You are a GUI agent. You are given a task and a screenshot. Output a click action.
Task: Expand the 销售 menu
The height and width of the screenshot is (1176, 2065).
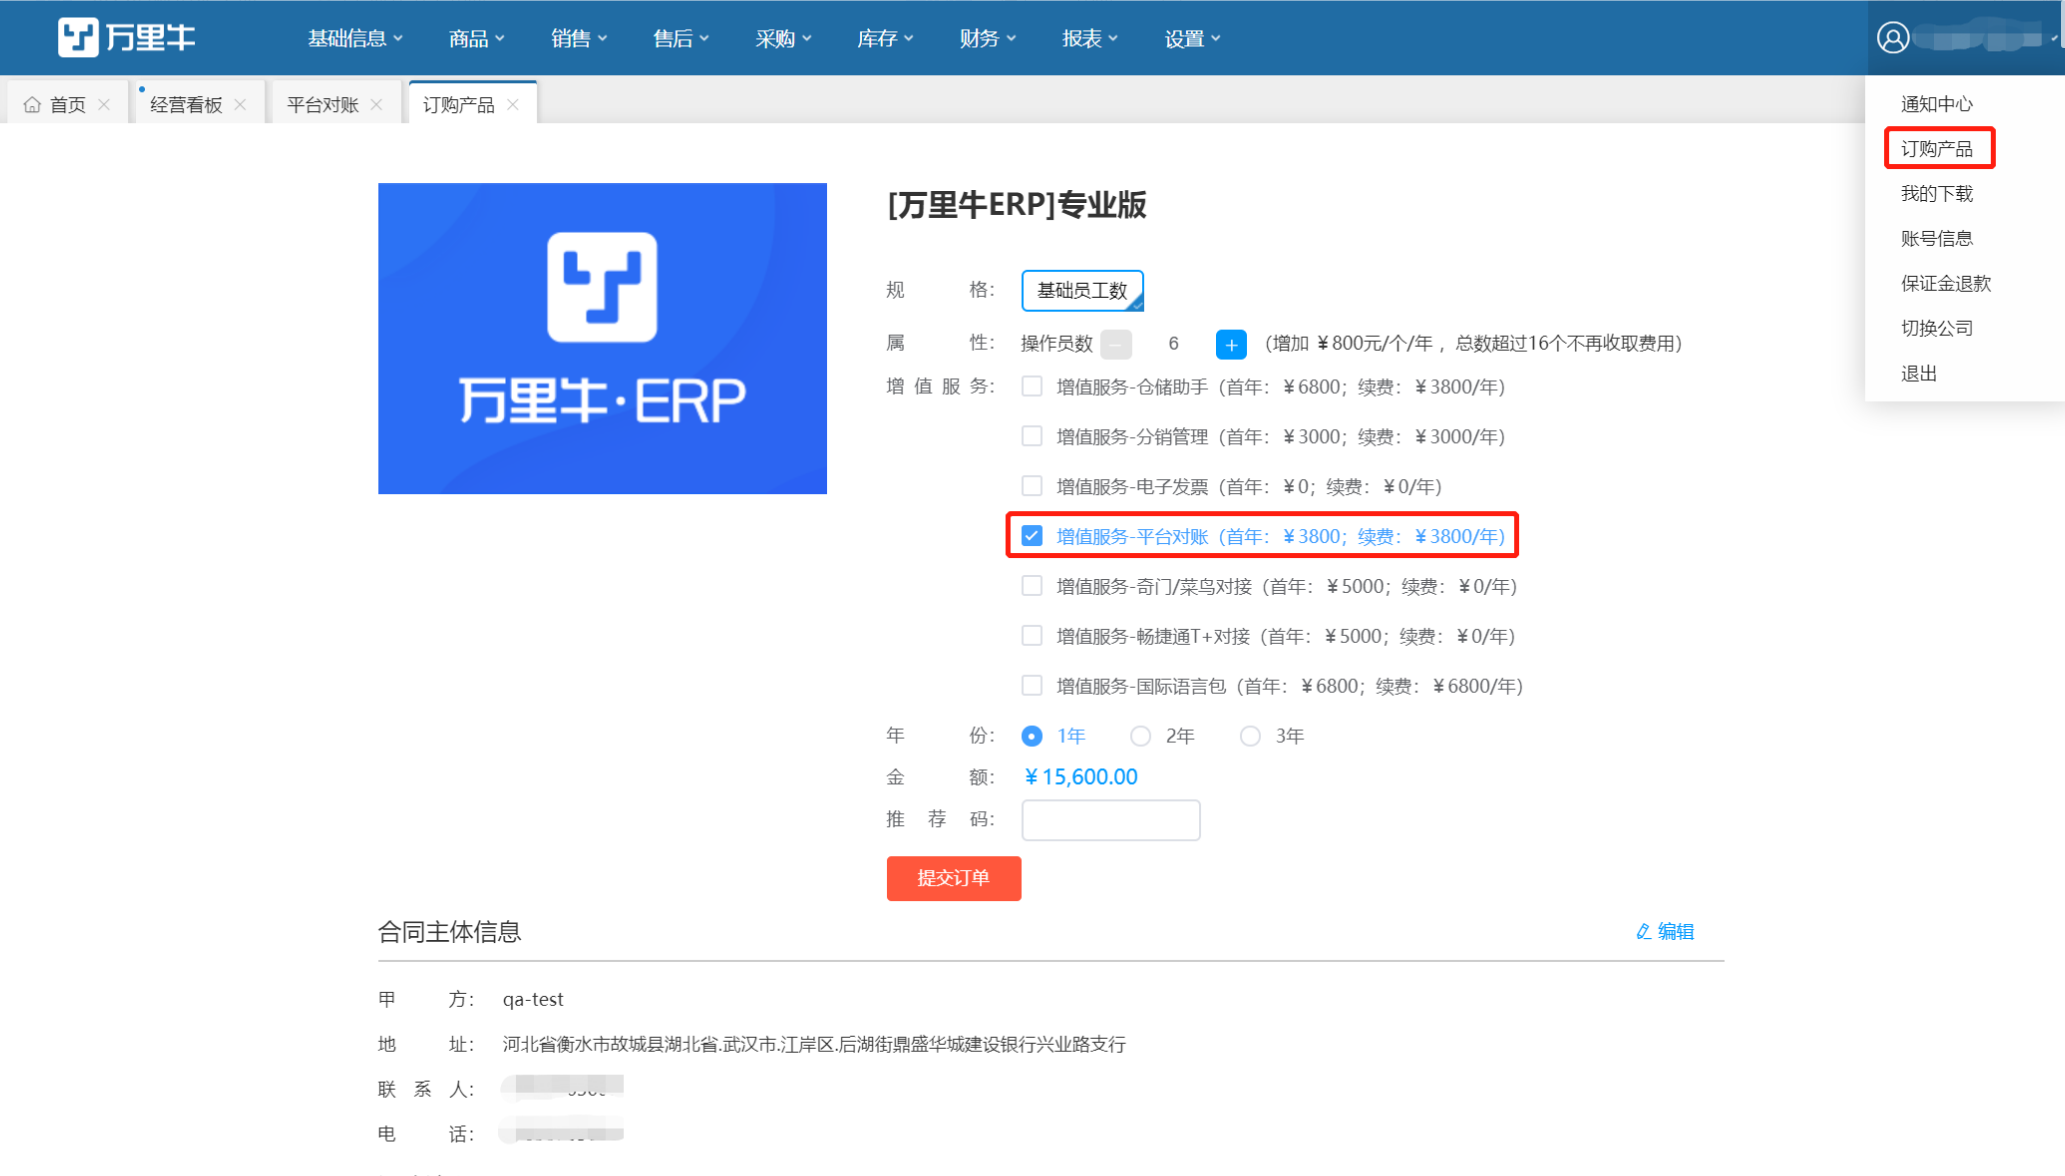[x=578, y=38]
